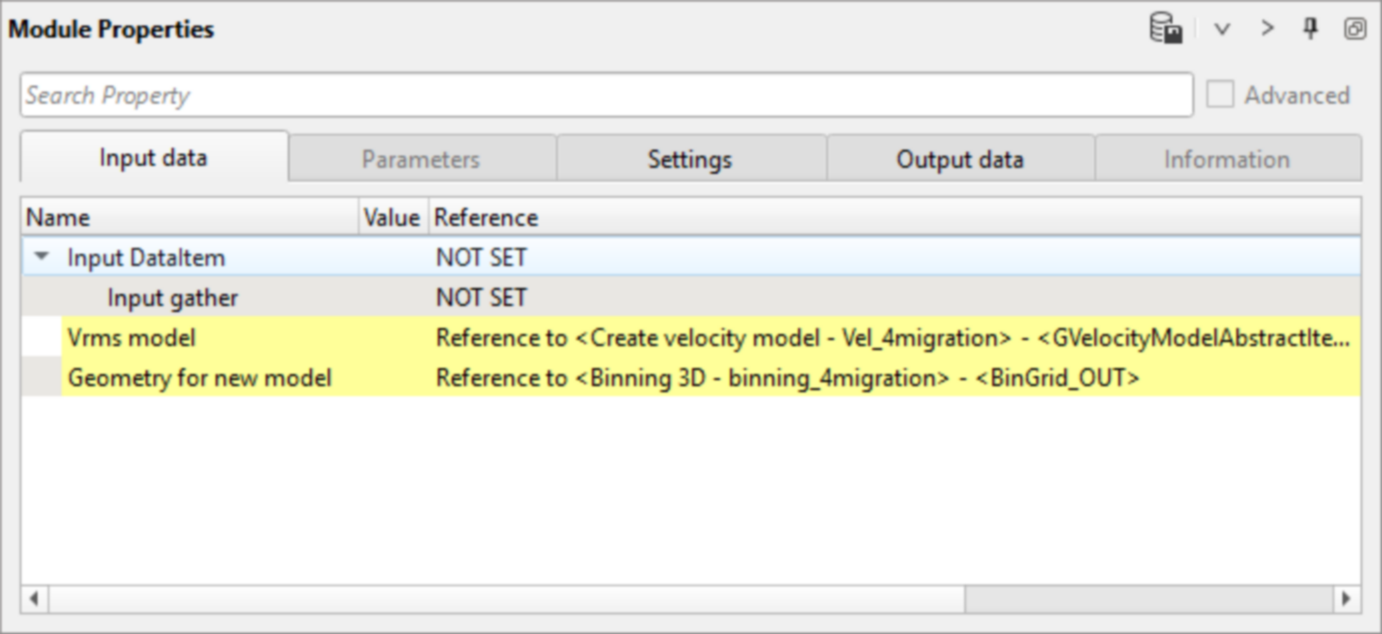Select the Geometry for new model row
This screenshot has height=634, width=1382.
coord(199,378)
